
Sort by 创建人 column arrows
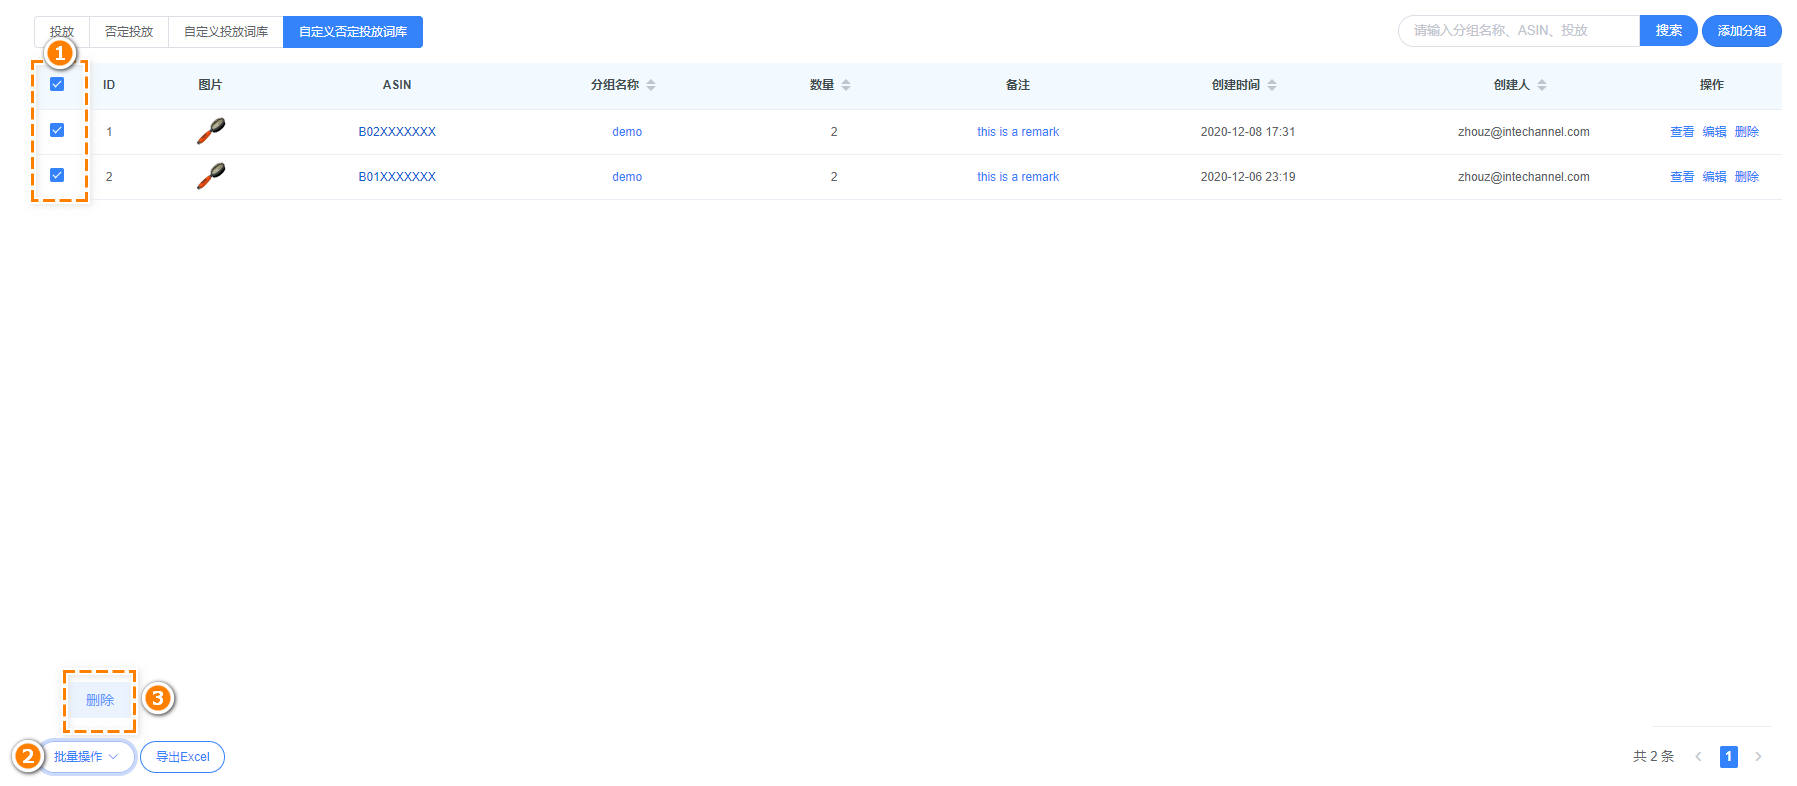1542,85
